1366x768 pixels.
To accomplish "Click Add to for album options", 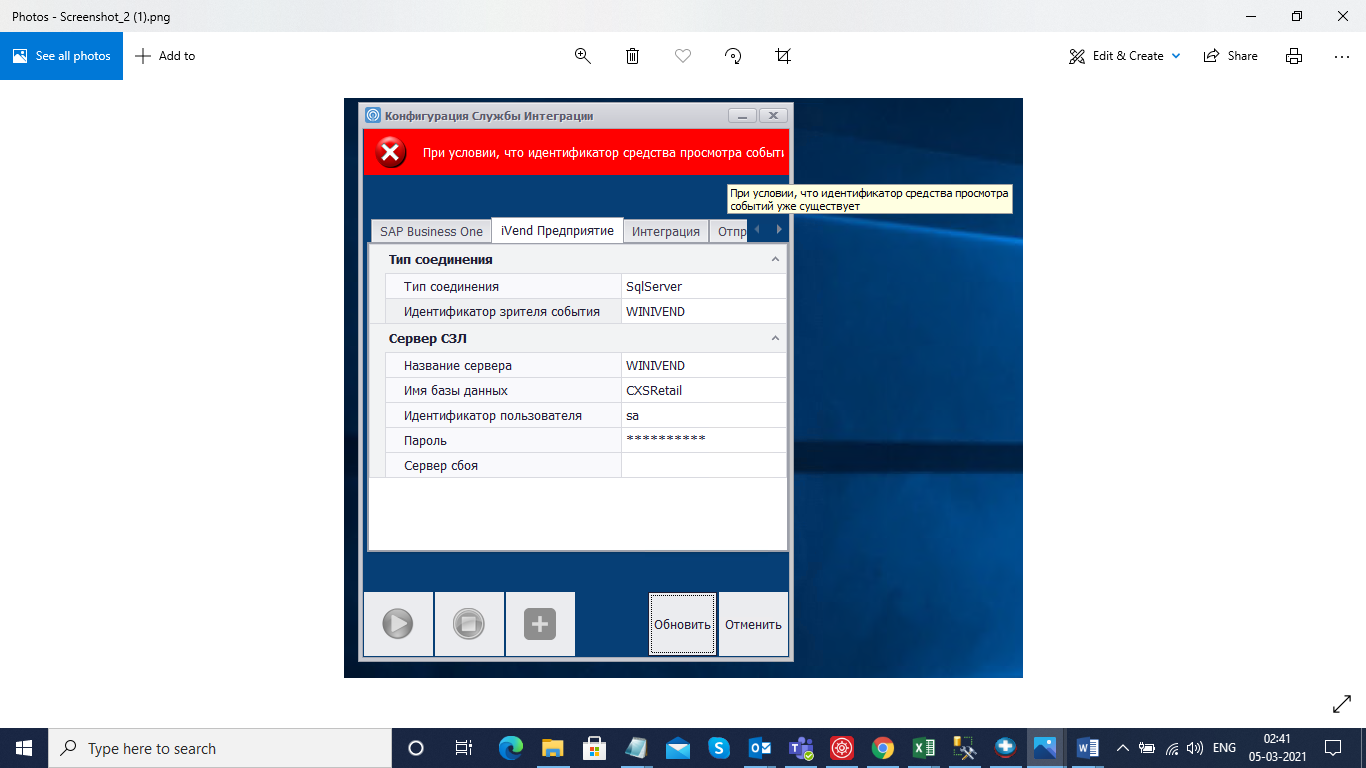I will click(x=166, y=56).
